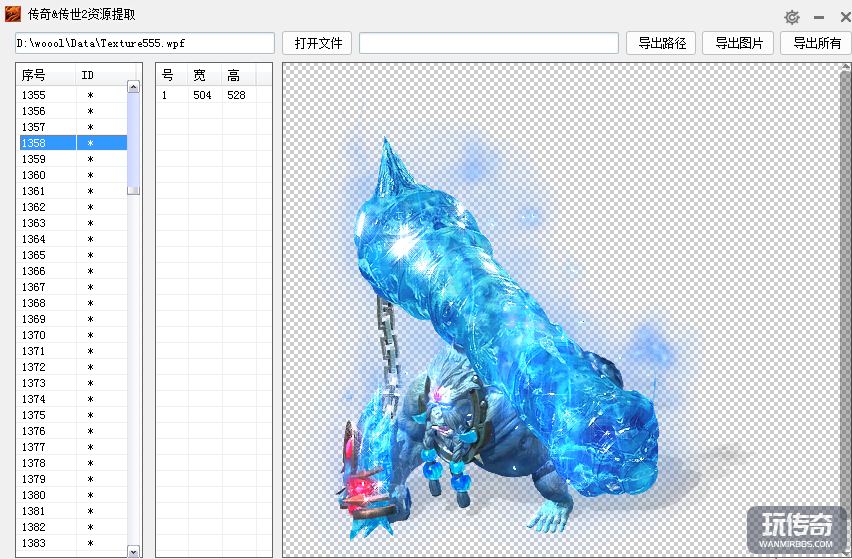Click the 打开文件 button

[x=317, y=43]
